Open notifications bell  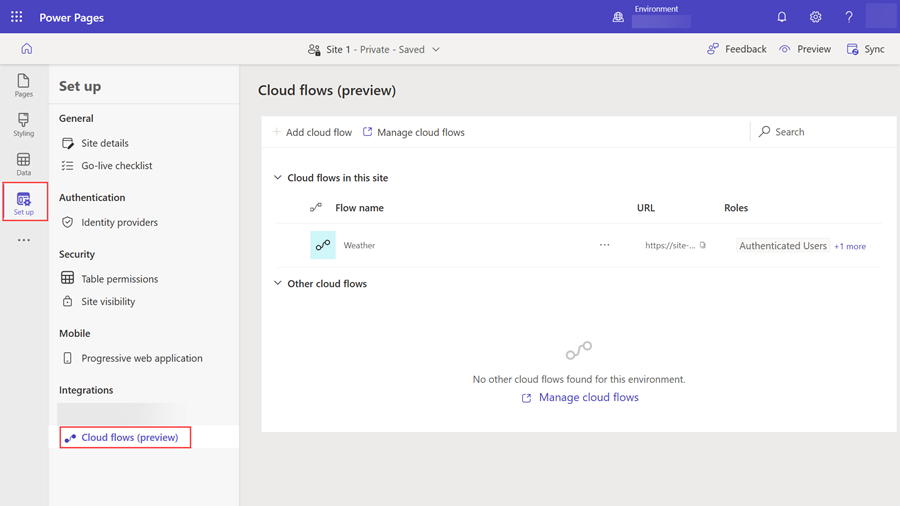(782, 17)
